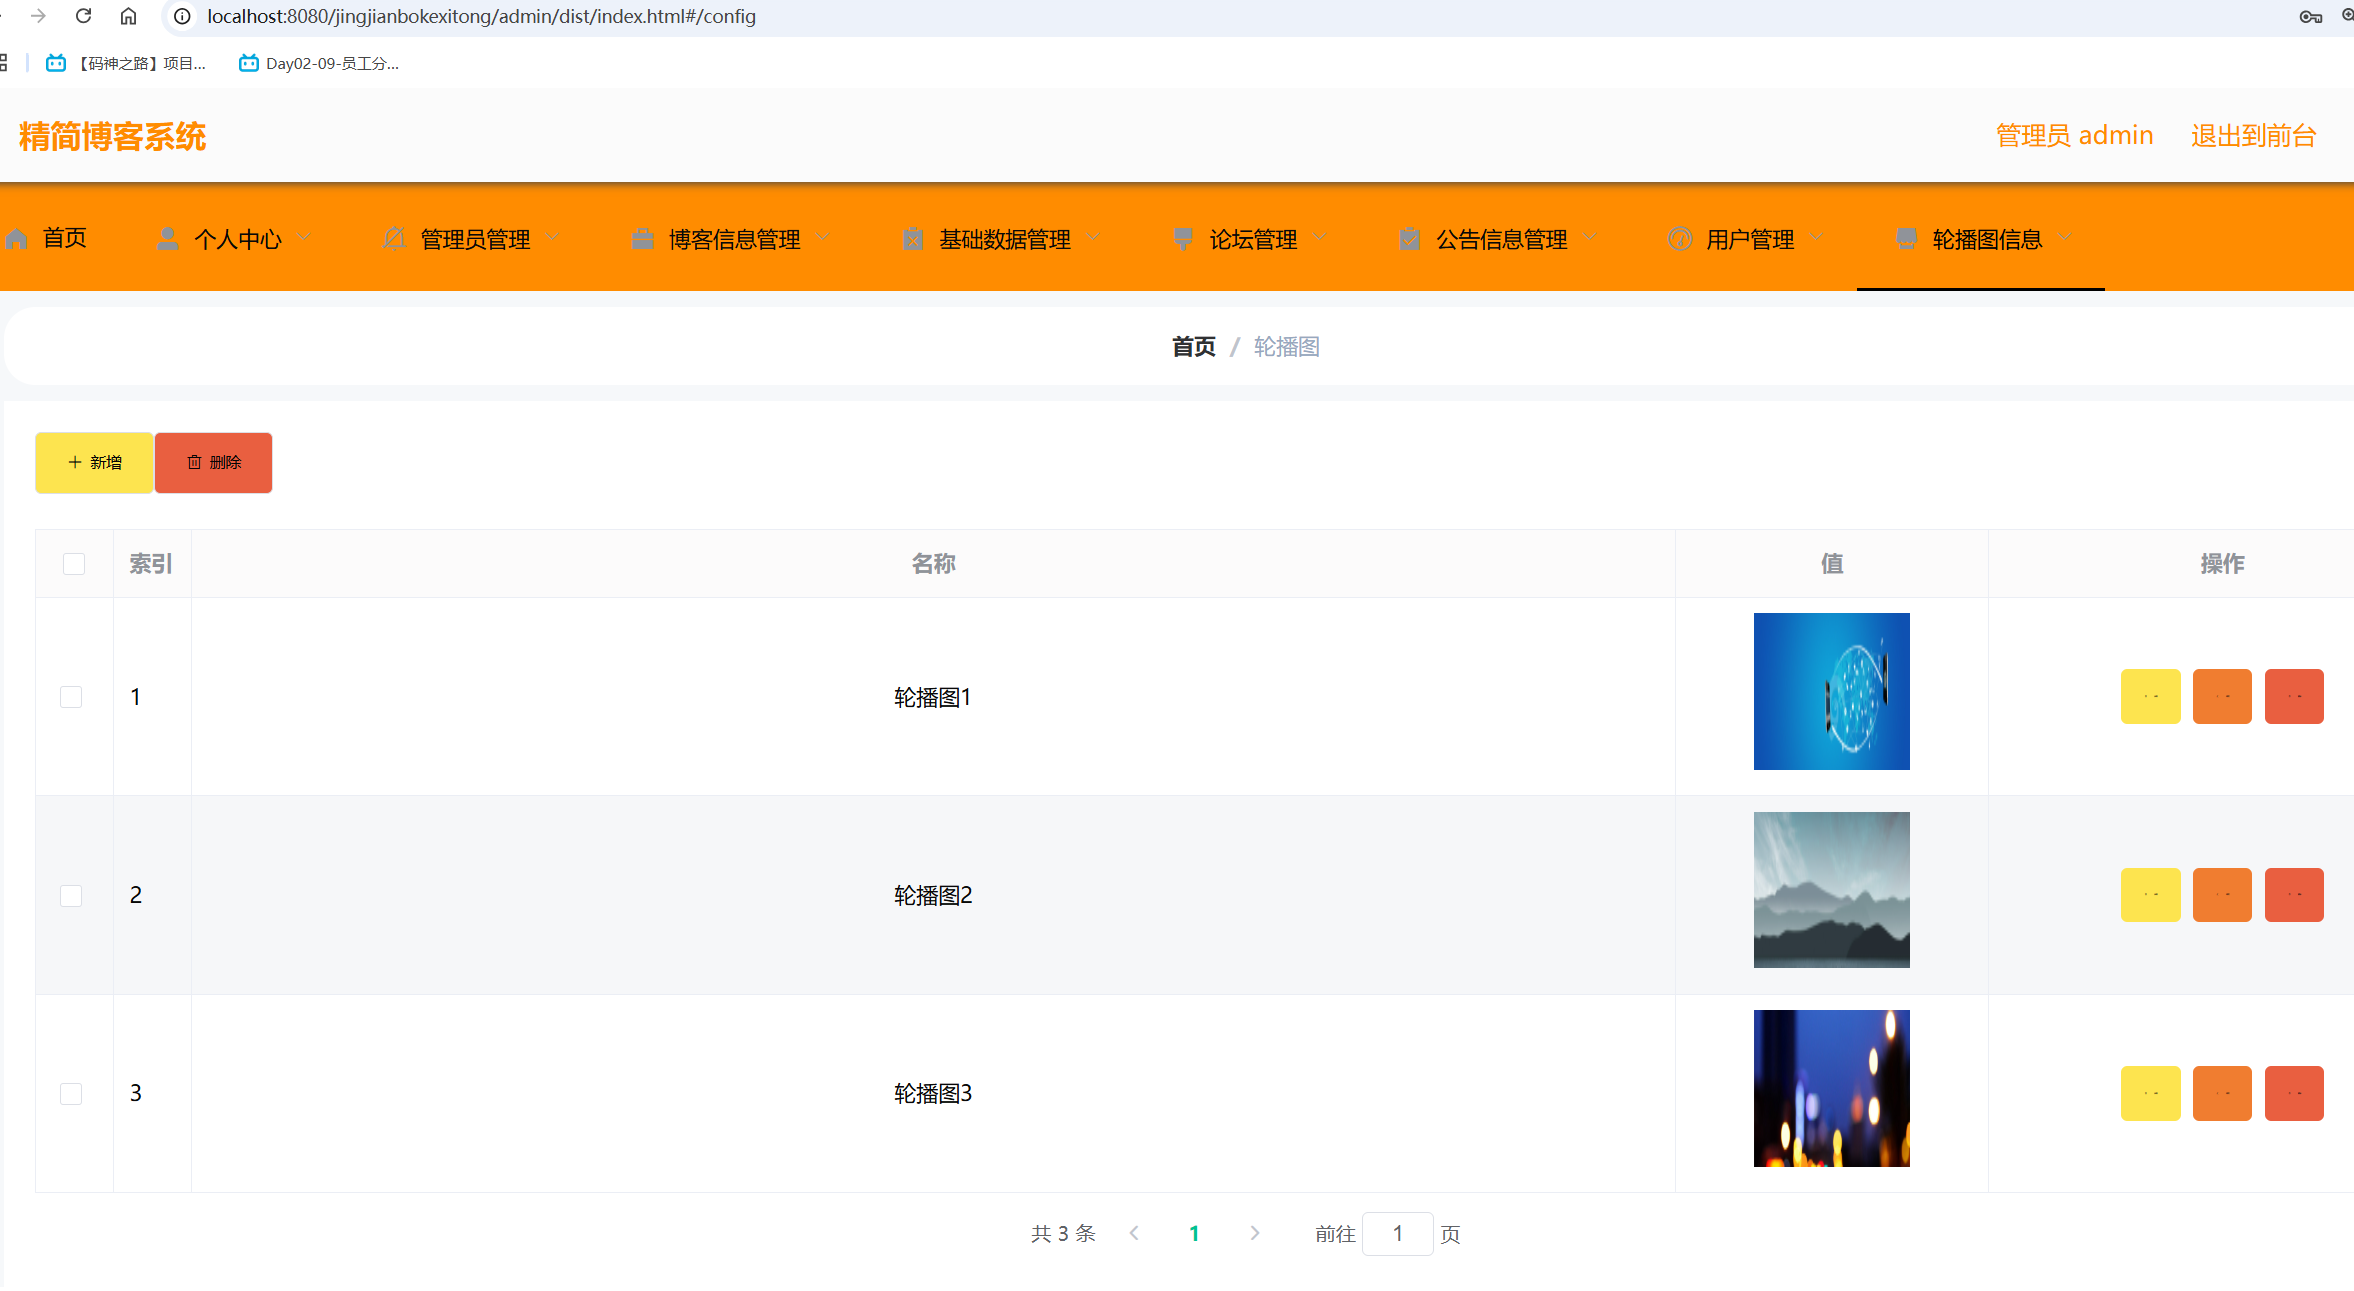The height and width of the screenshot is (1291, 2354).
Task: Go forward with the browser arrow
Action: (x=38, y=16)
